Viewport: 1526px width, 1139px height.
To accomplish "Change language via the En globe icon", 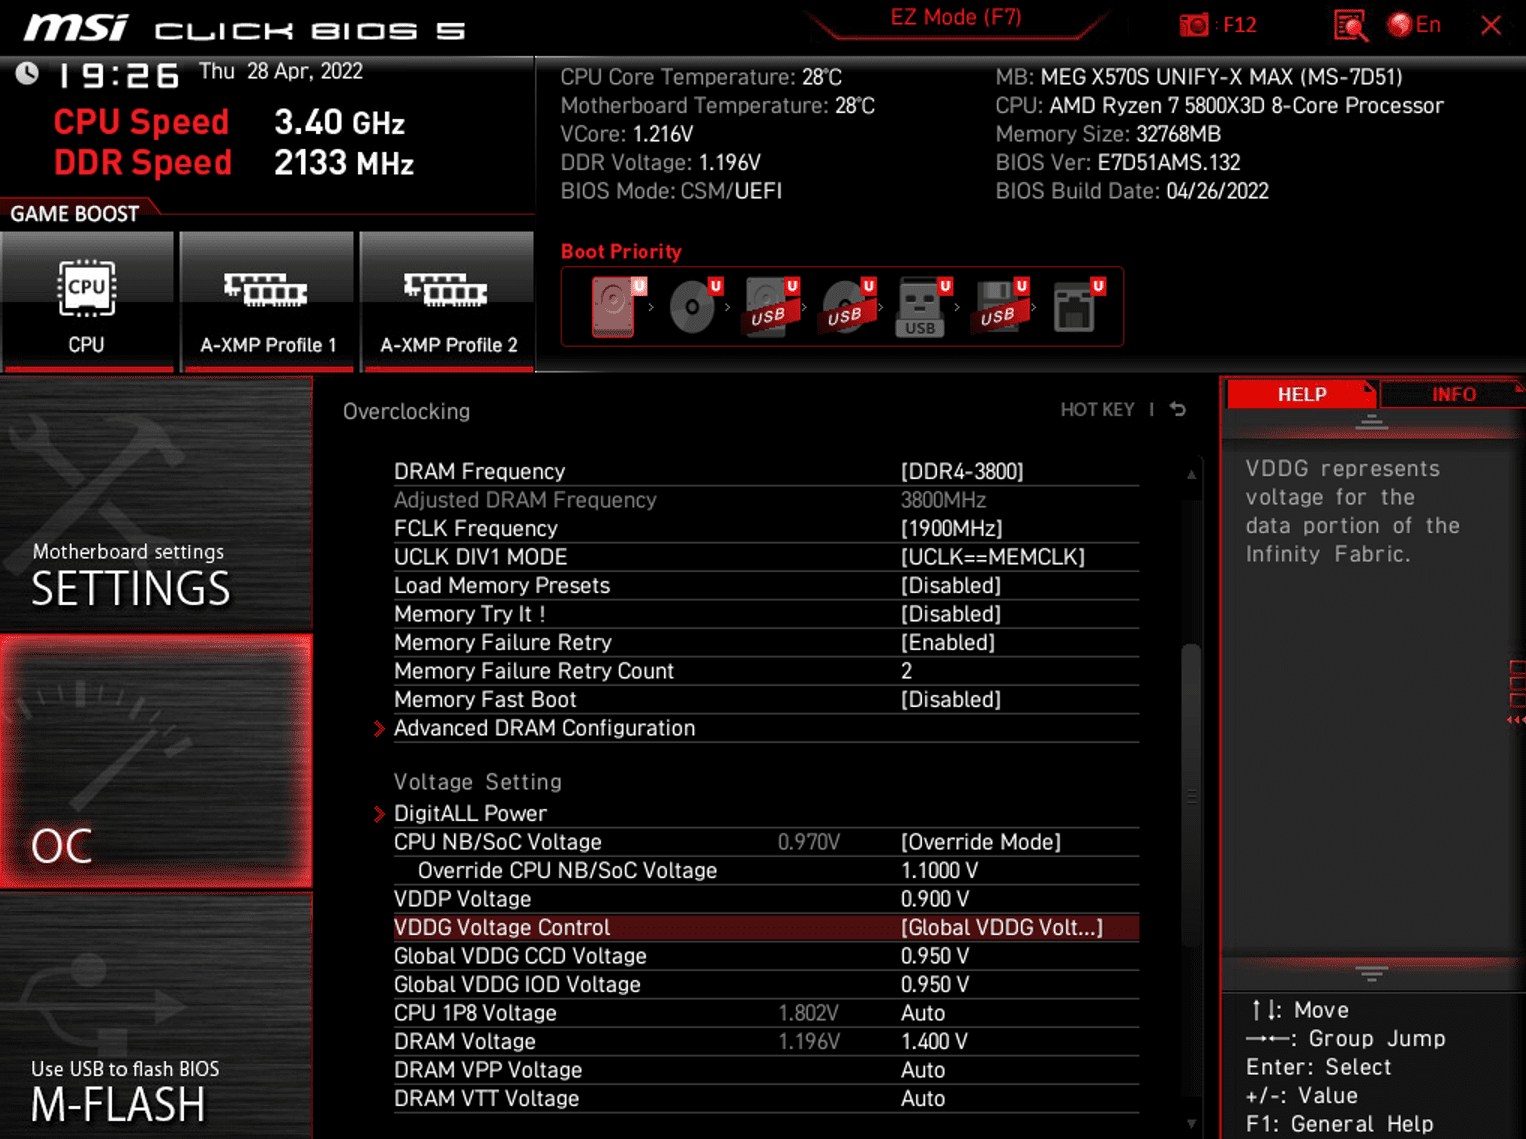I will click(1414, 25).
